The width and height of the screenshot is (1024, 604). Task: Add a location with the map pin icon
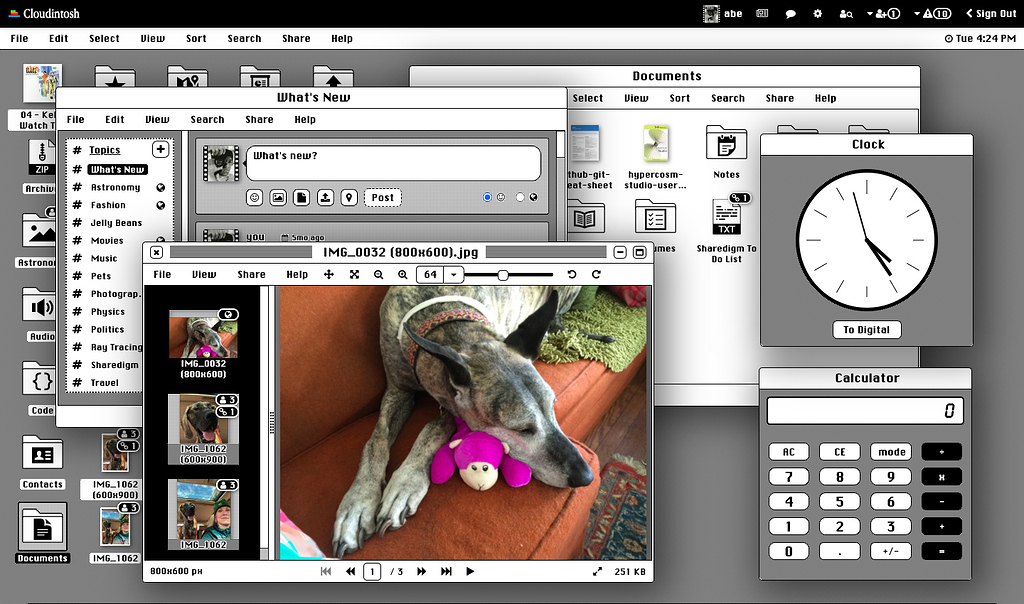349,197
